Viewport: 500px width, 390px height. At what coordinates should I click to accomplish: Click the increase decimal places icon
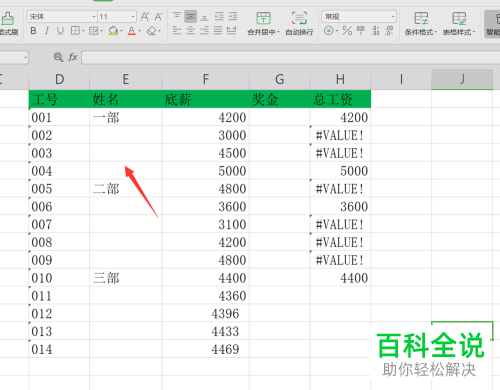(375, 31)
